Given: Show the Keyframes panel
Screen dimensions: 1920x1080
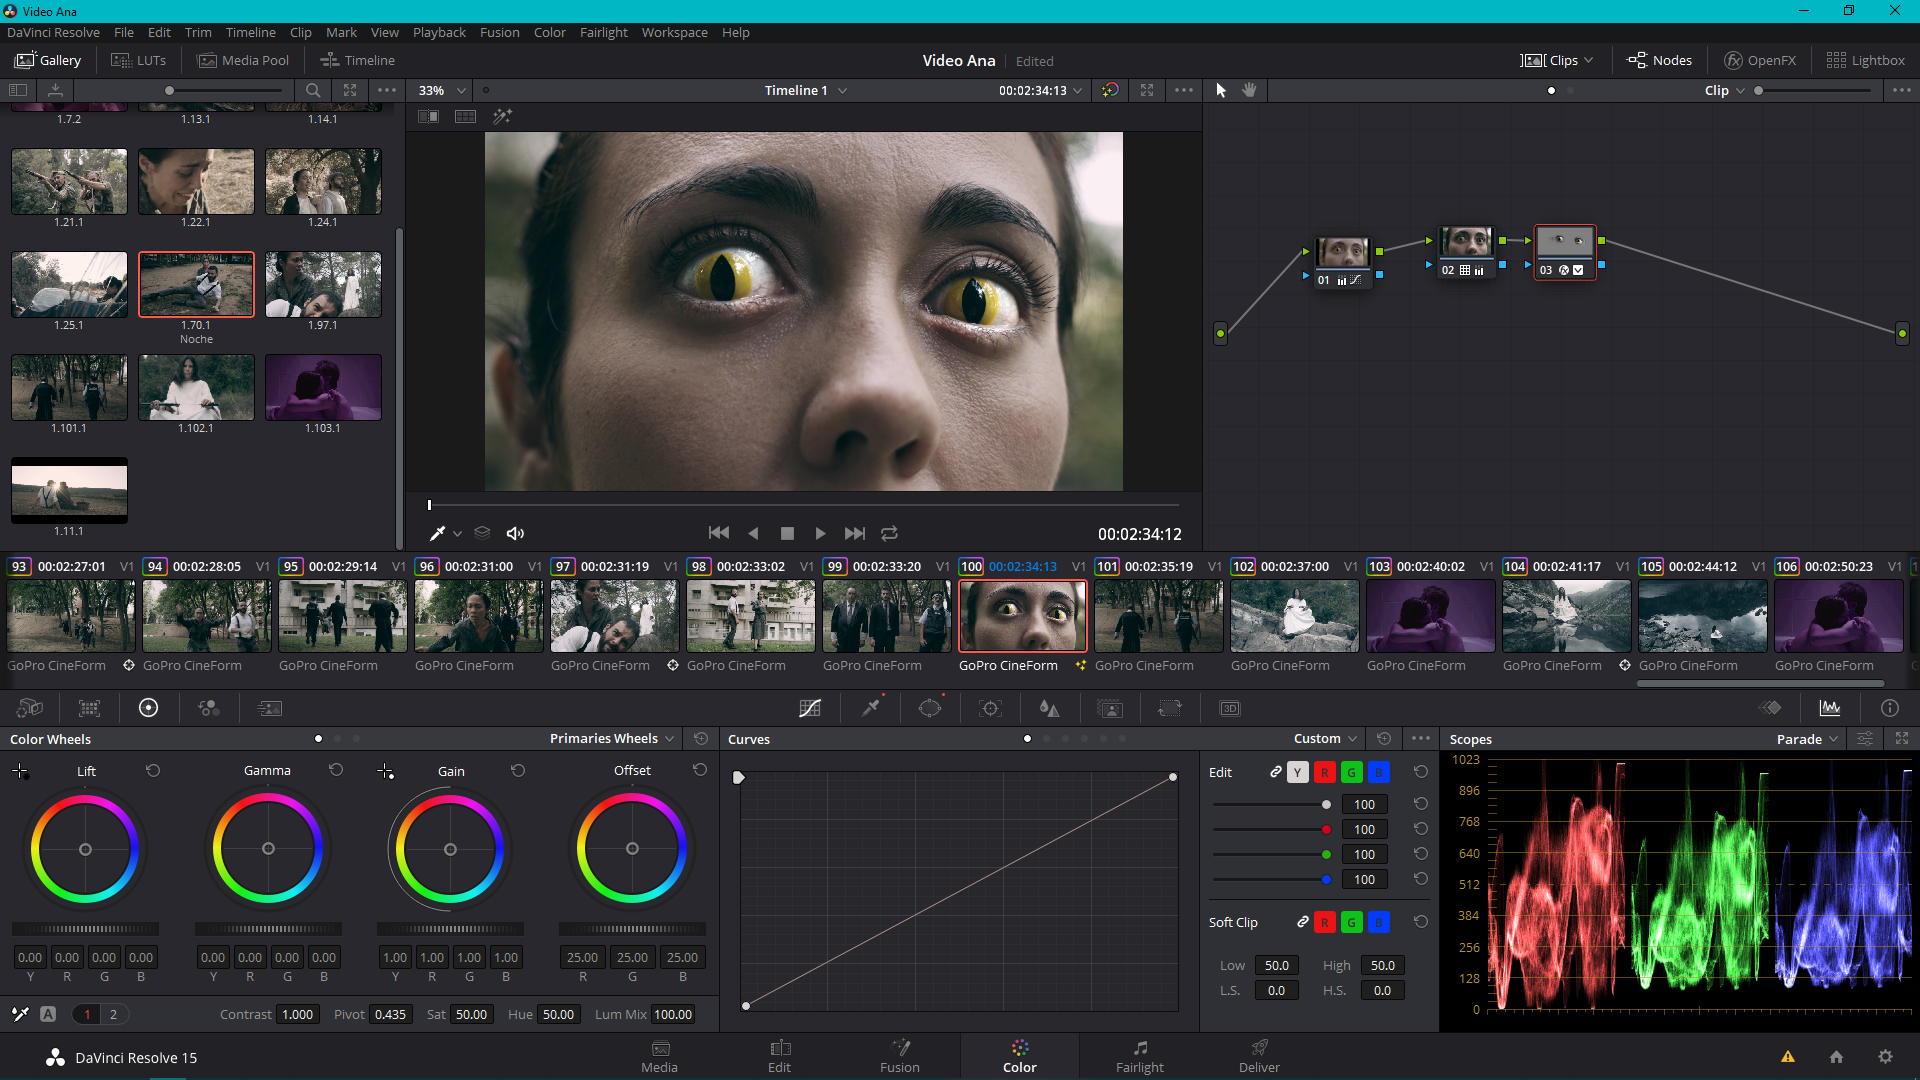Looking at the screenshot, I should coord(1770,708).
